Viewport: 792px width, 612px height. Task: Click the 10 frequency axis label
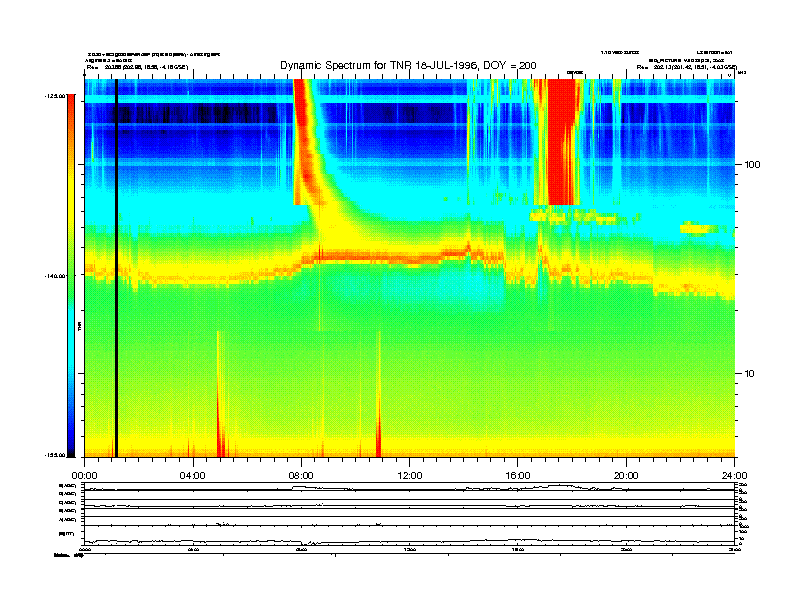(749, 374)
